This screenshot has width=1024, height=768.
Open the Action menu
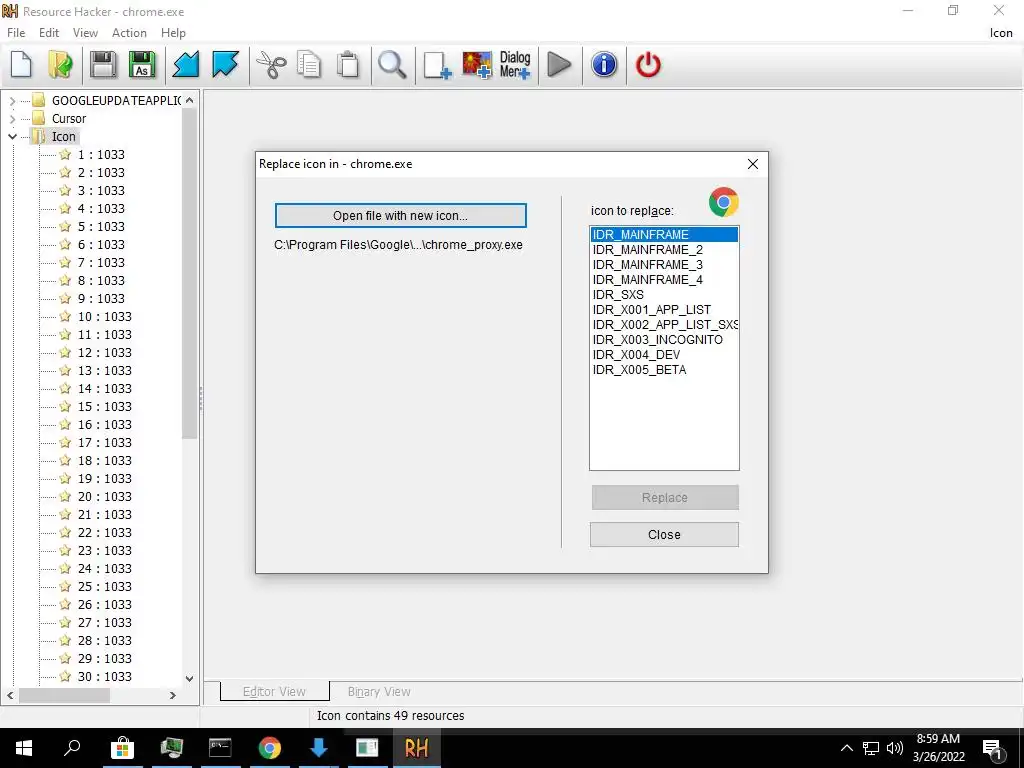(129, 33)
